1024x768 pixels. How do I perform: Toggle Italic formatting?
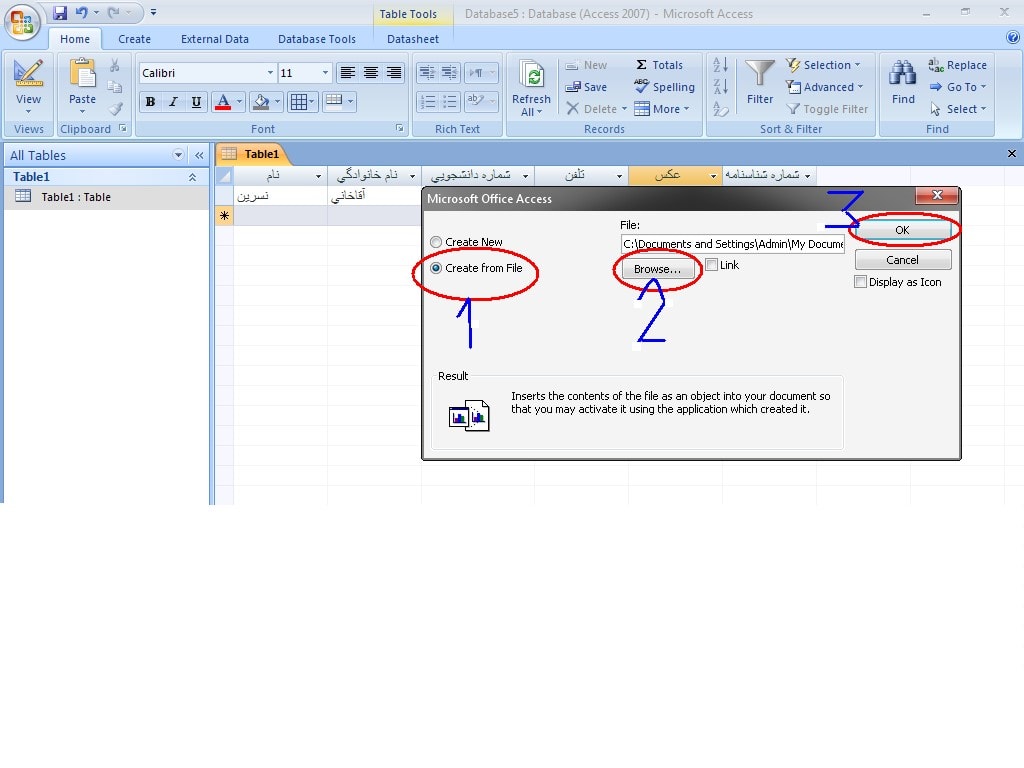(173, 102)
